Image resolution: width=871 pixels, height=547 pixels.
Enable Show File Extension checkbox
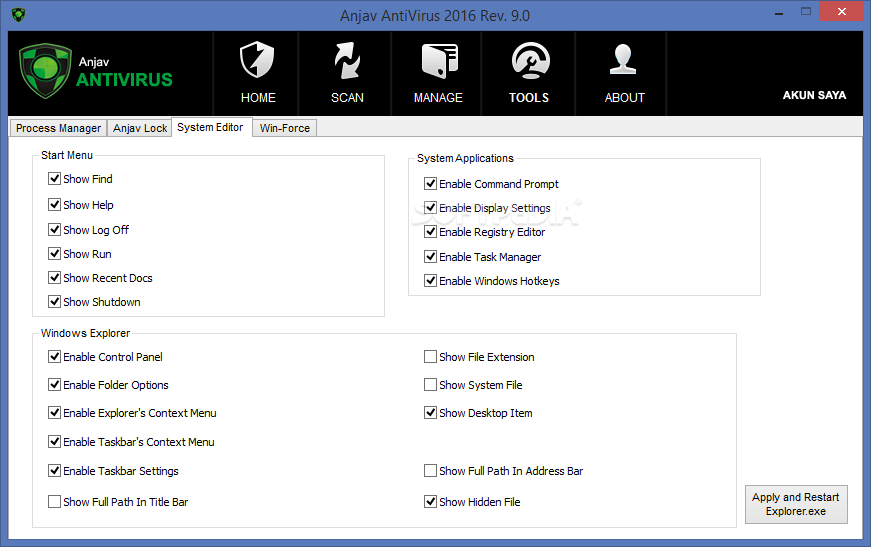431,357
